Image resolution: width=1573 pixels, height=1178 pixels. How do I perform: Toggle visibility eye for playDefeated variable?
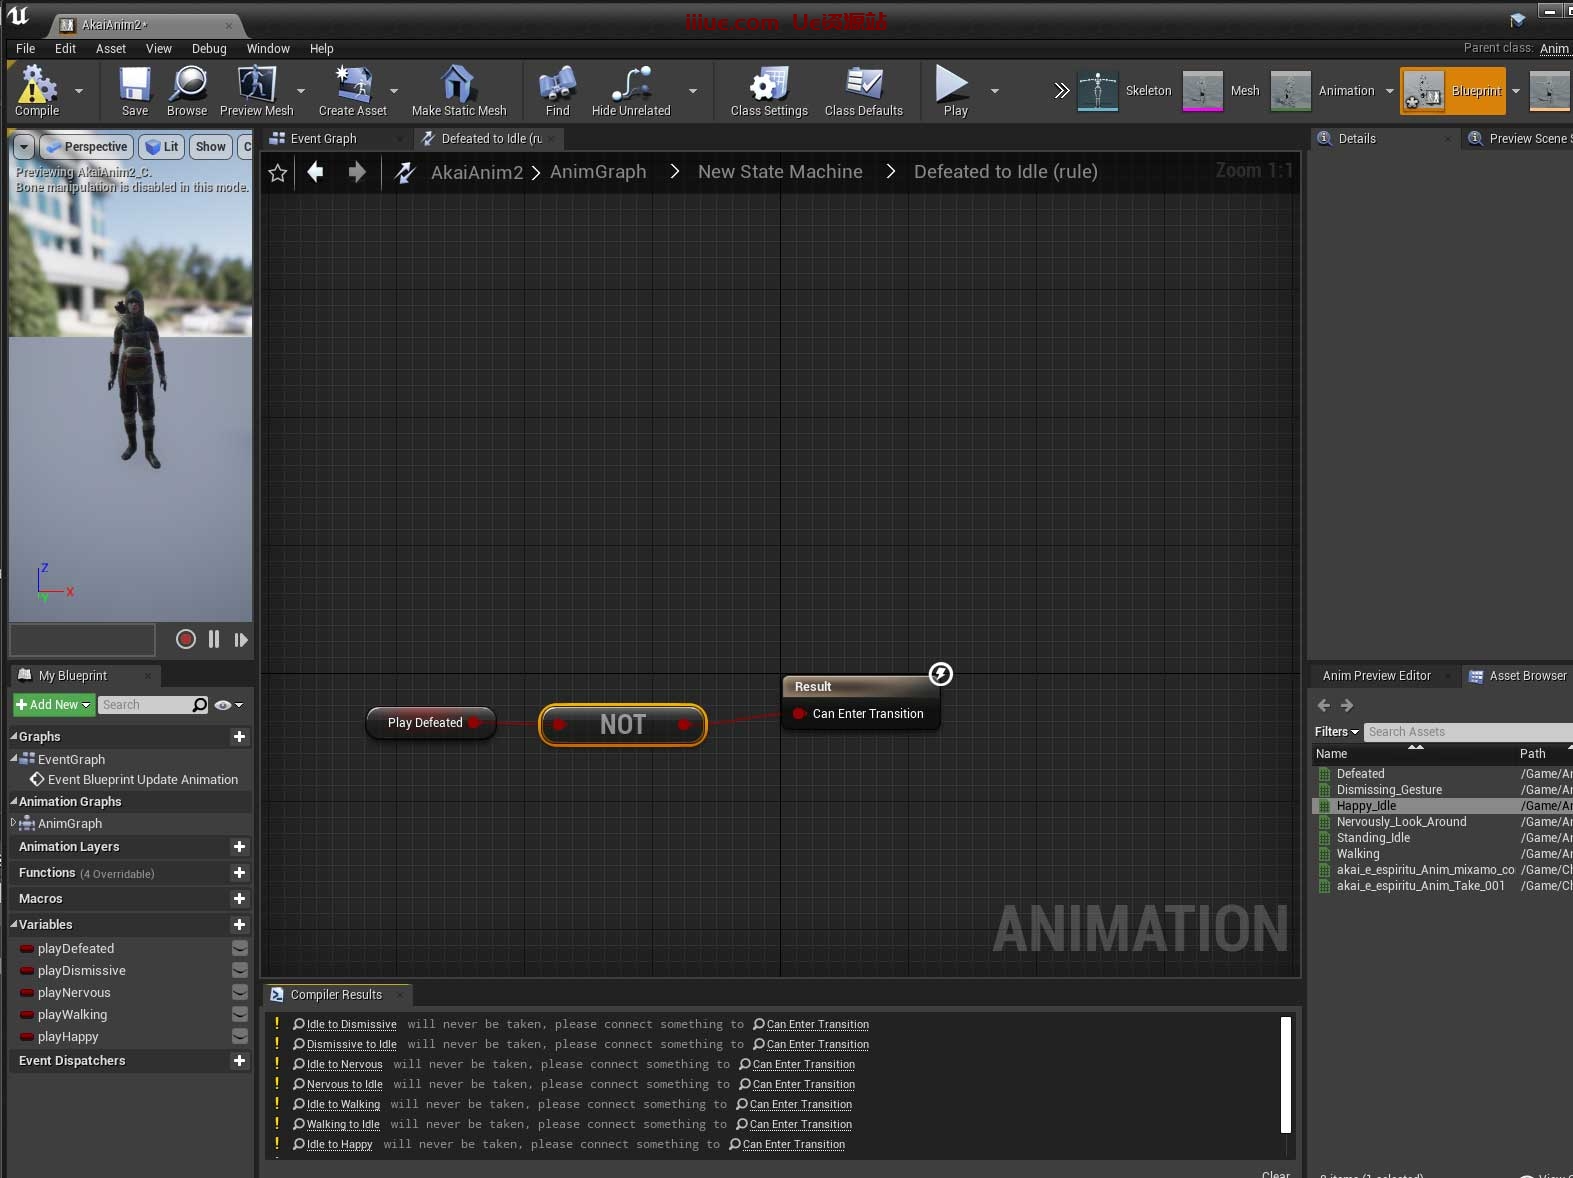point(240,948)
